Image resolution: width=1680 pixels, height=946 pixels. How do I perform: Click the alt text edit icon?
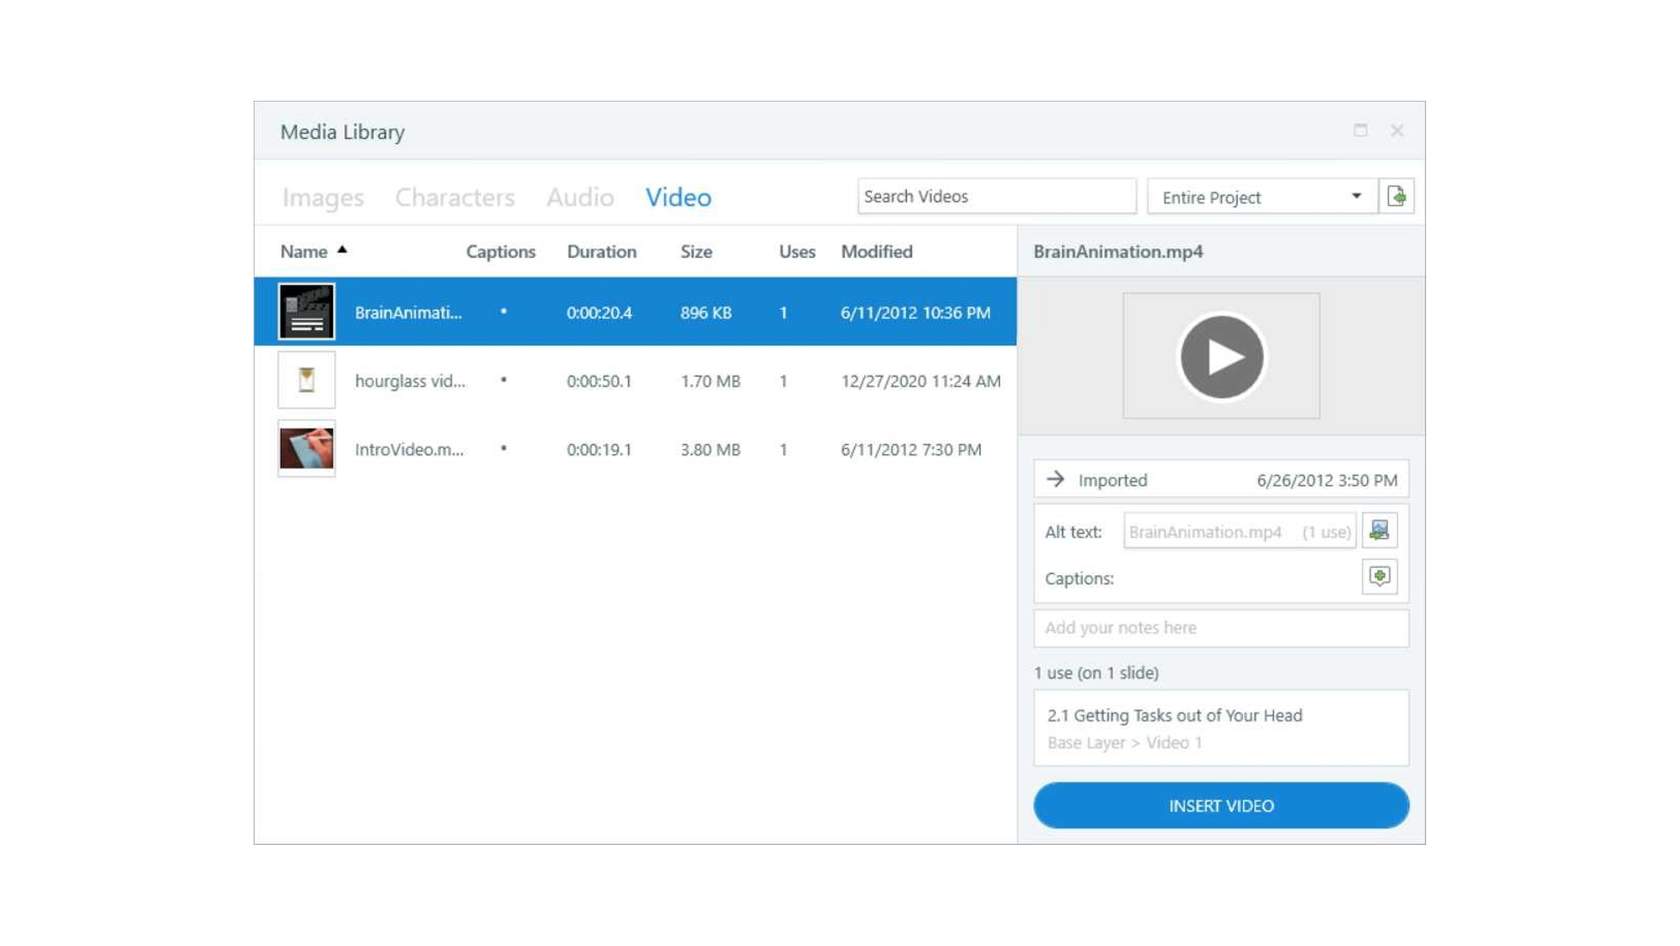coord(1379,531)
